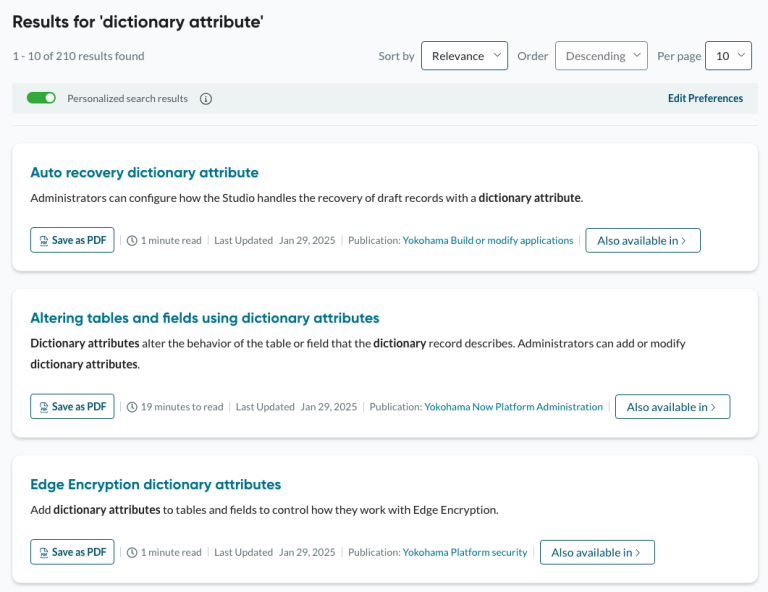
Task: Toggle Personalized search results switch
Action: coord(41,98)
